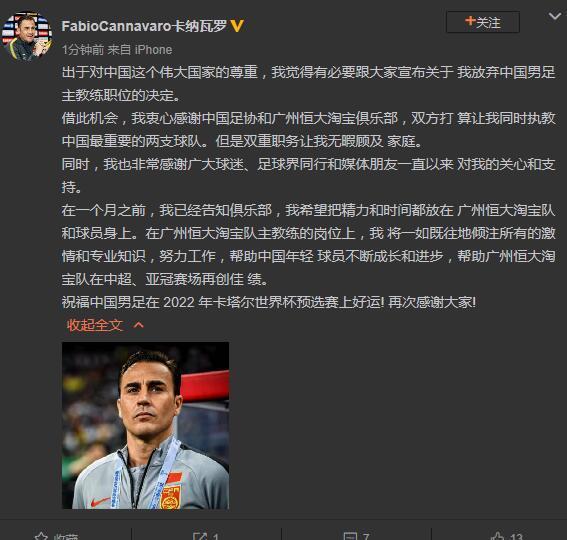Click the repost arrow icon
The width and height of the screenshot is (567, 540).
[200, 537]
